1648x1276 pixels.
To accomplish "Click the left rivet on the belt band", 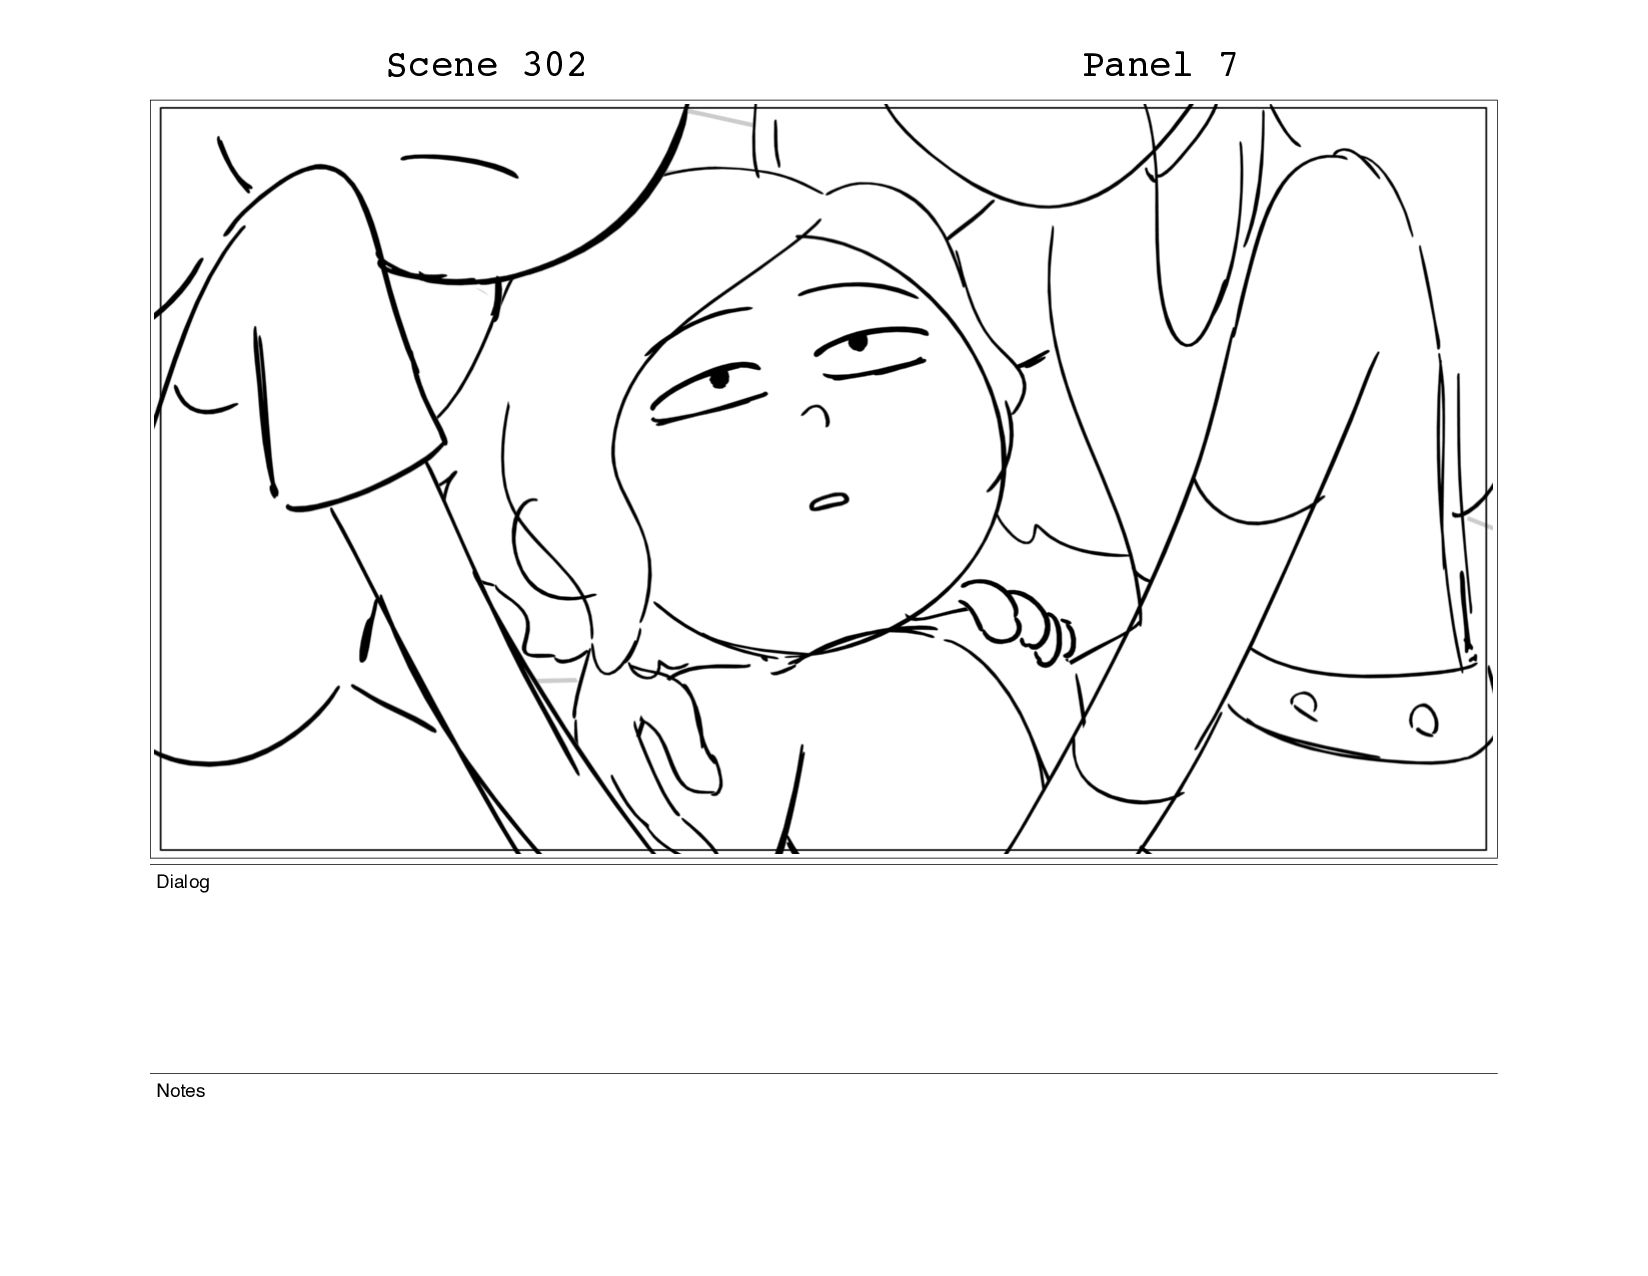I will [1303, 707].
